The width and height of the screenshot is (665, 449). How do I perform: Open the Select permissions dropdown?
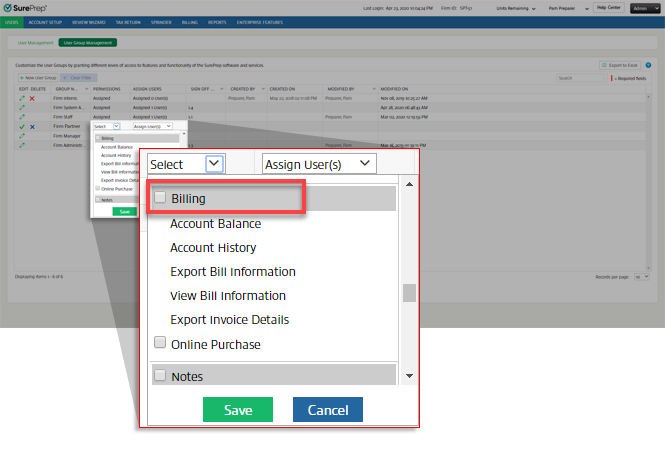click(x=186, y=164)
